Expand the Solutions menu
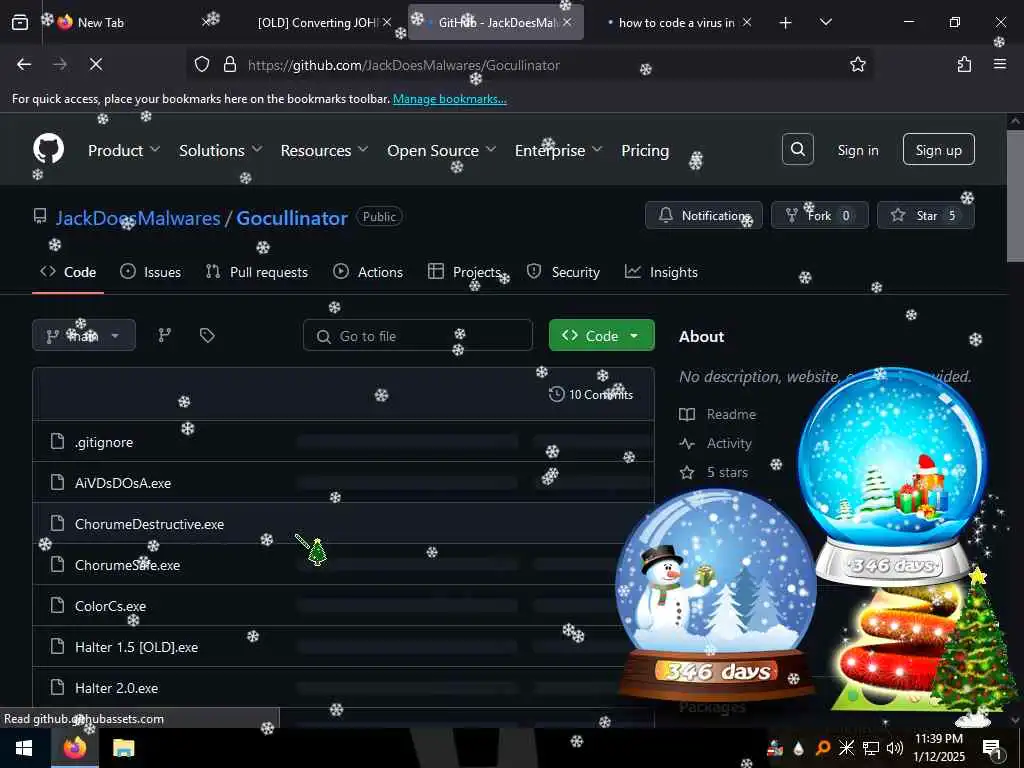1024x768 pixels. pyautogui.click(x=221, y=150)
